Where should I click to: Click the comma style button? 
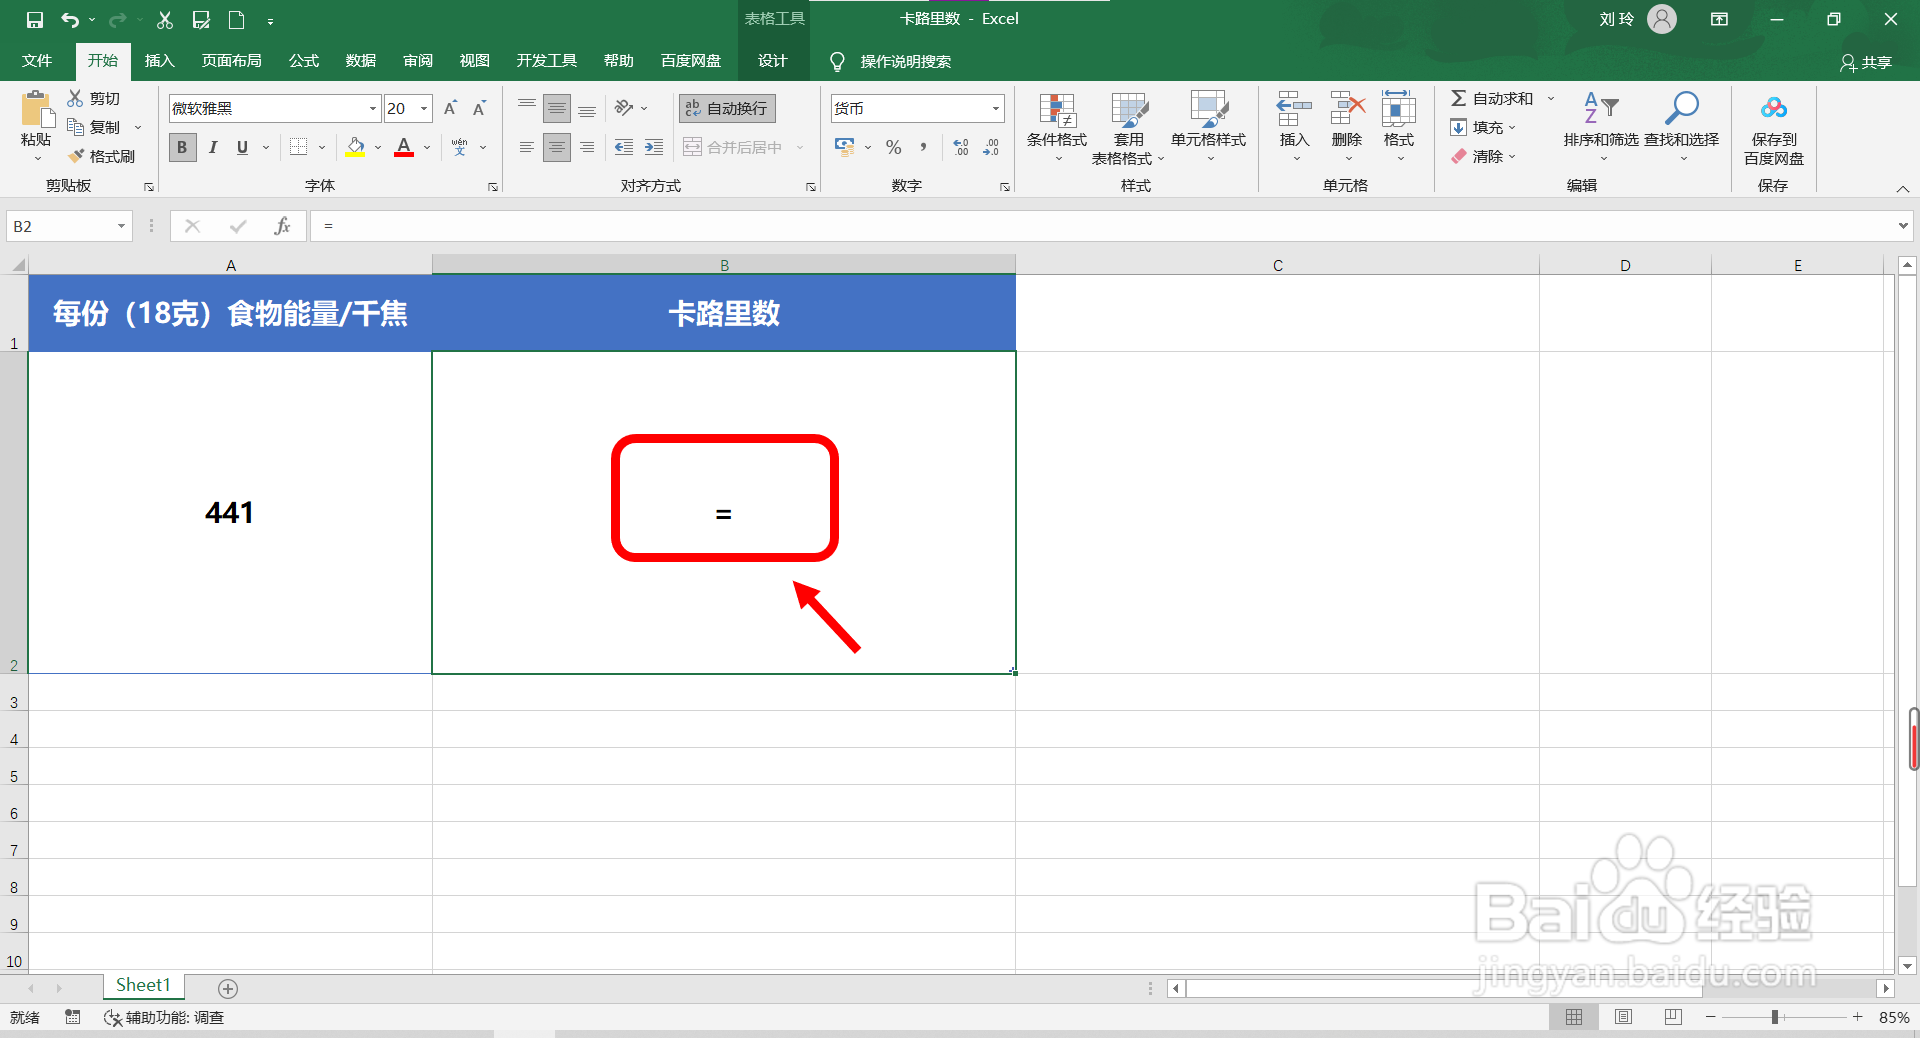click(923, 147)
